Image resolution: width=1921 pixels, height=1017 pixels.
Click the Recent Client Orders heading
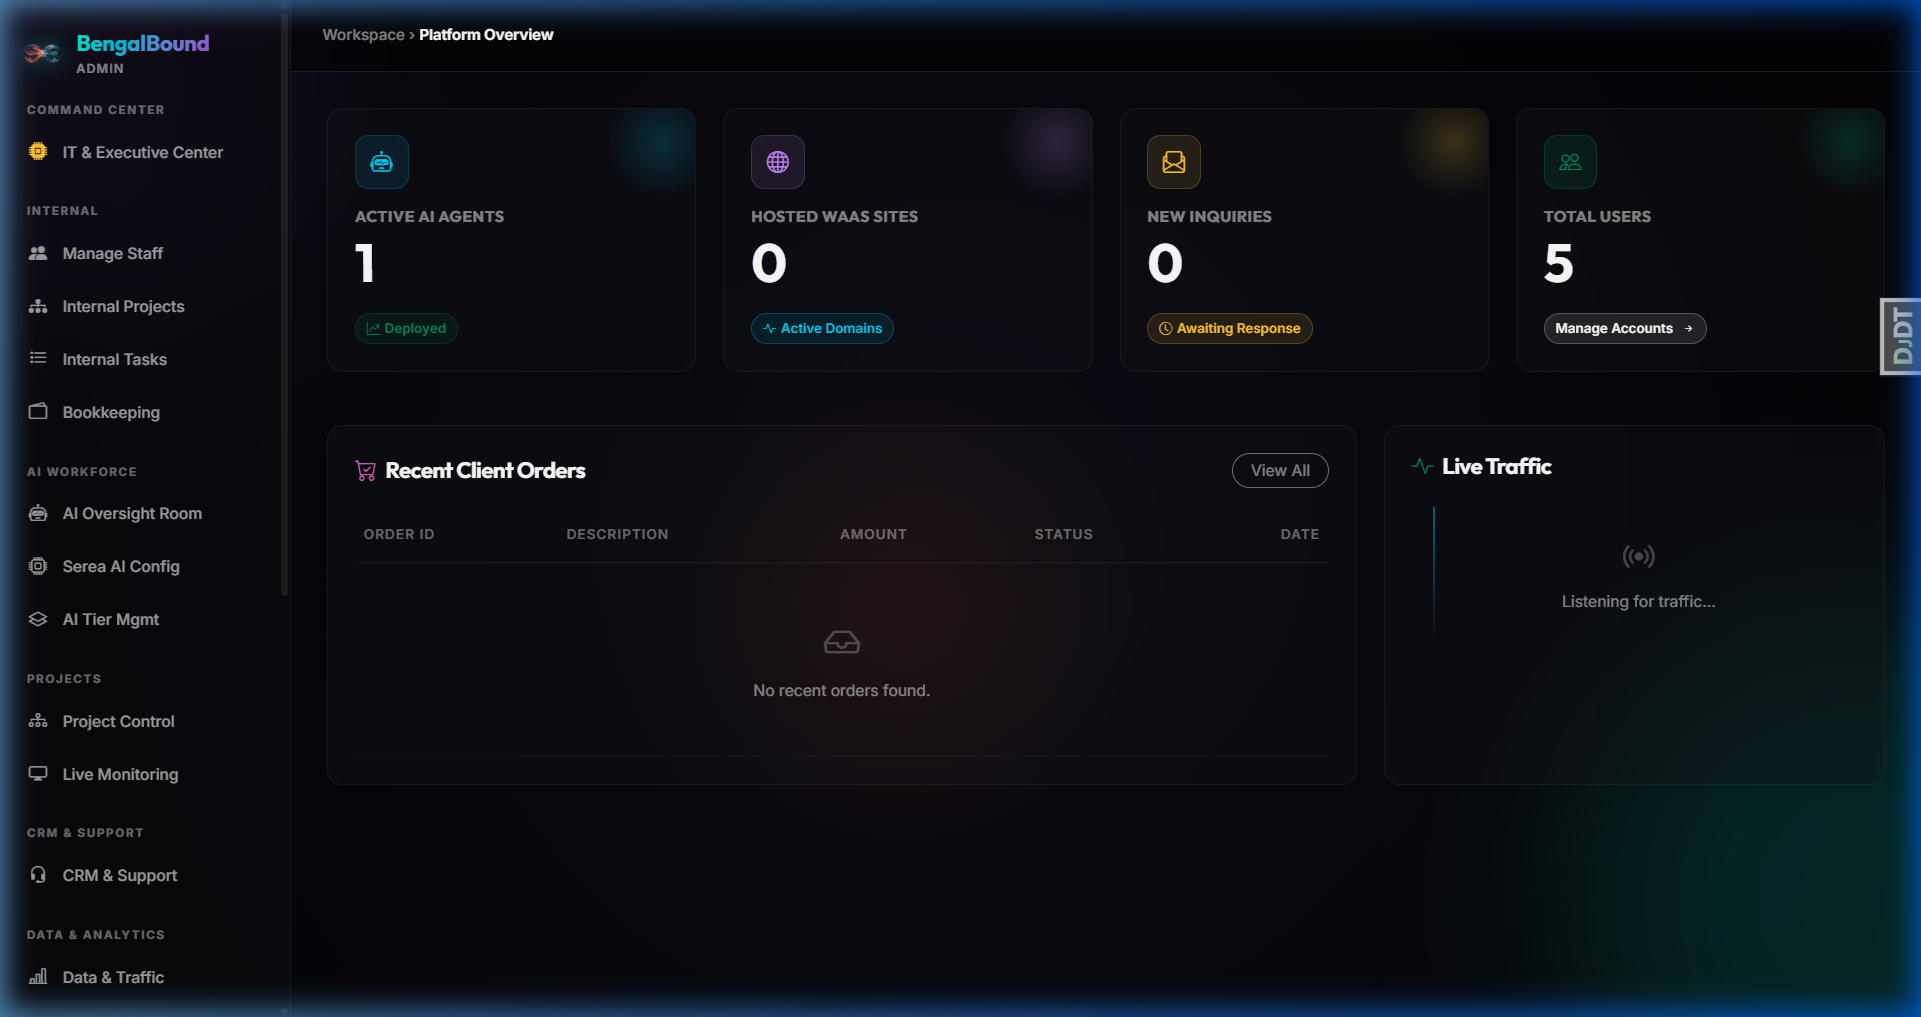(x=485, y=471)
